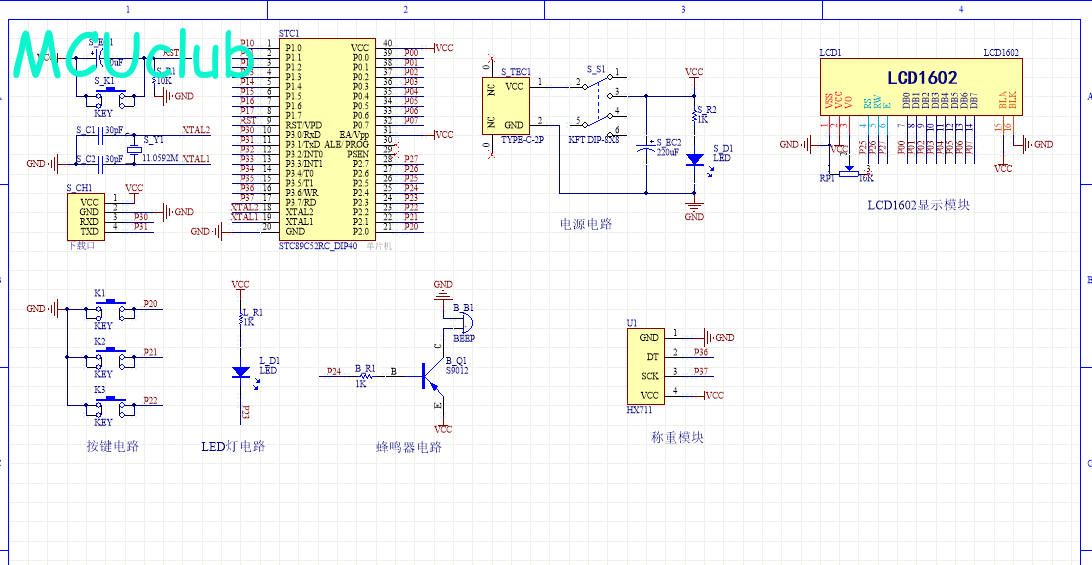Select the HX711 weighing module block

648,366
